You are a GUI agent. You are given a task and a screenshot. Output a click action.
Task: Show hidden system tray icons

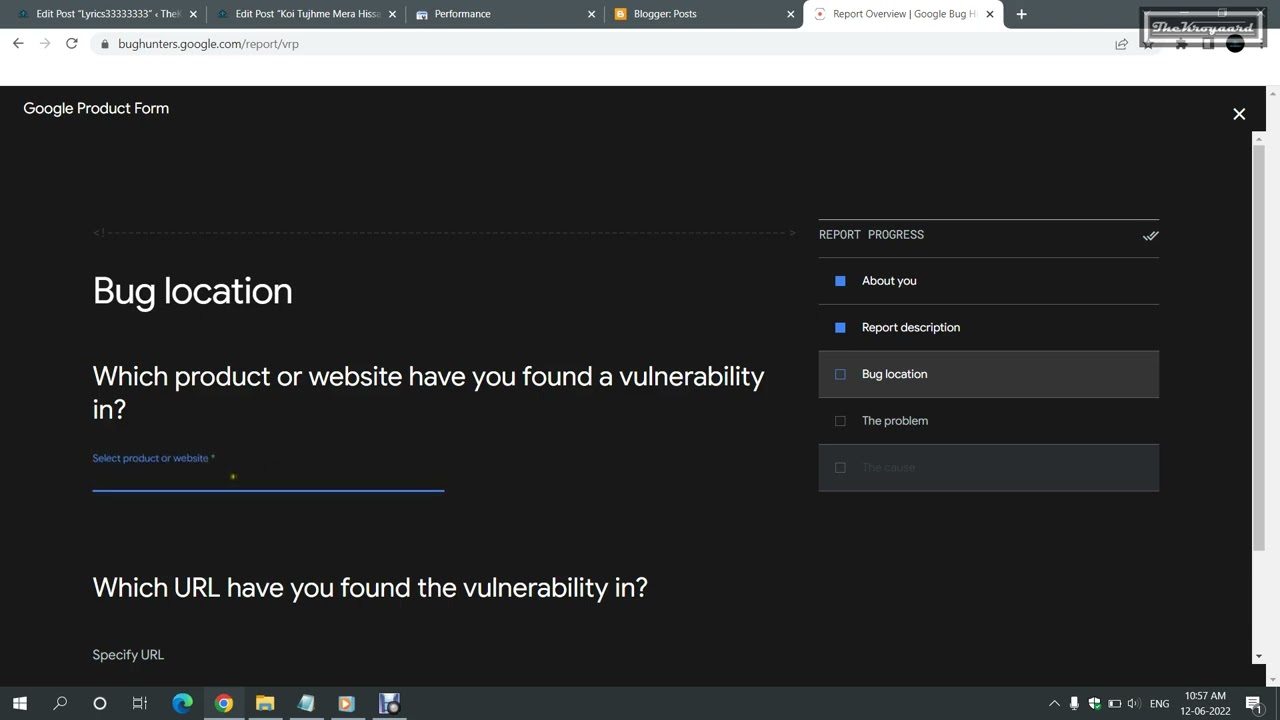pyautogui.click(x=1054, y=704)
